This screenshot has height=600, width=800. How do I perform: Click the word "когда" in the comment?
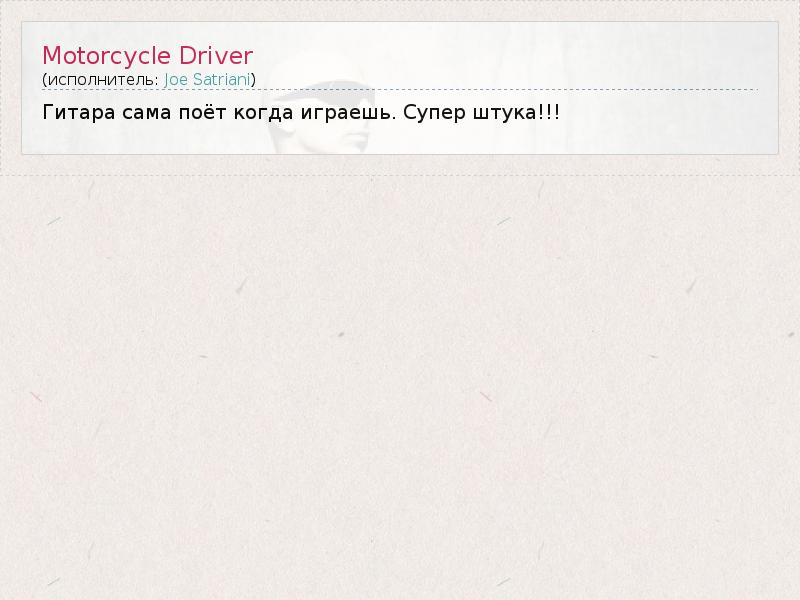click(x=263, y=112)
